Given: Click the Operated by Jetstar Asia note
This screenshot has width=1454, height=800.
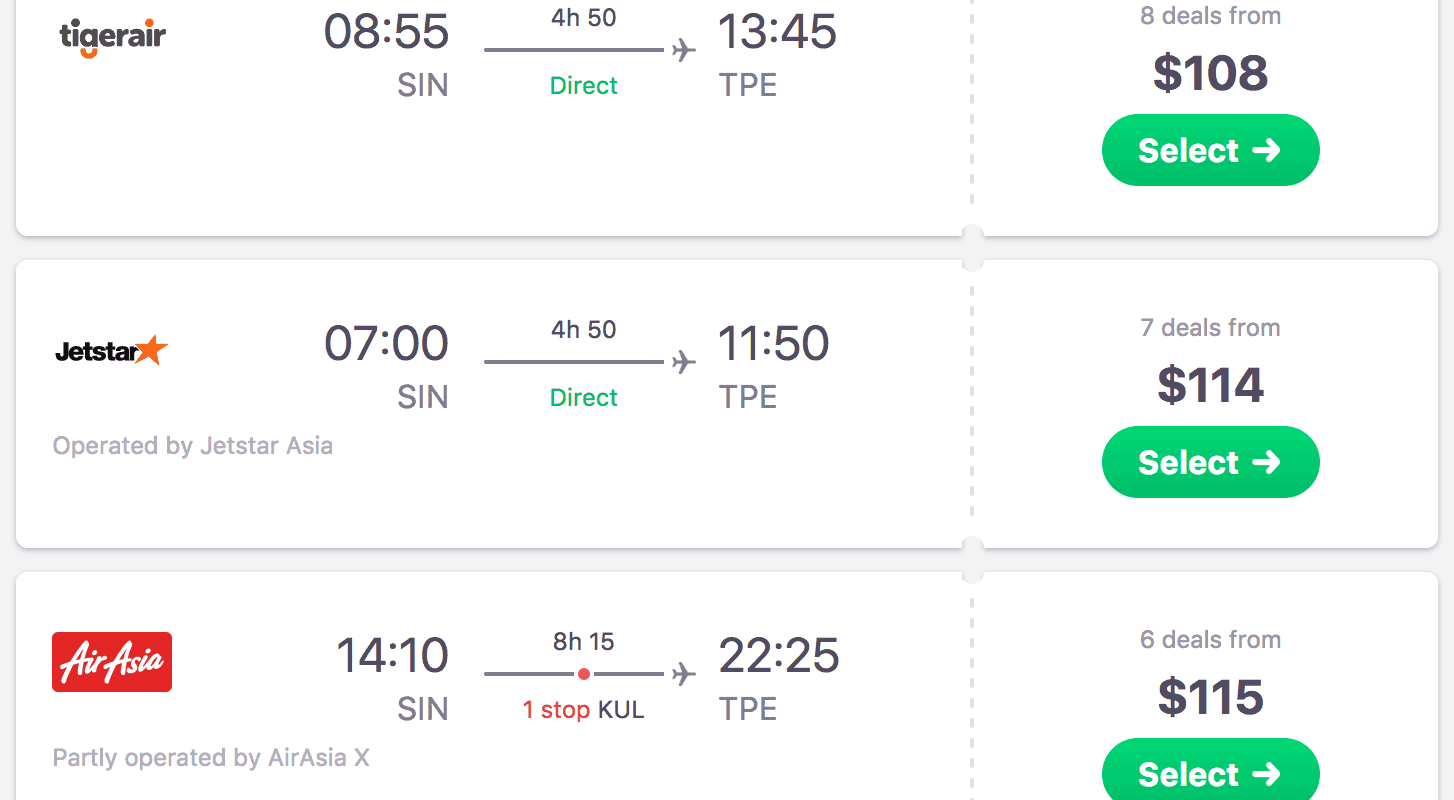Looking at the screenshot, I should [193, 446].
